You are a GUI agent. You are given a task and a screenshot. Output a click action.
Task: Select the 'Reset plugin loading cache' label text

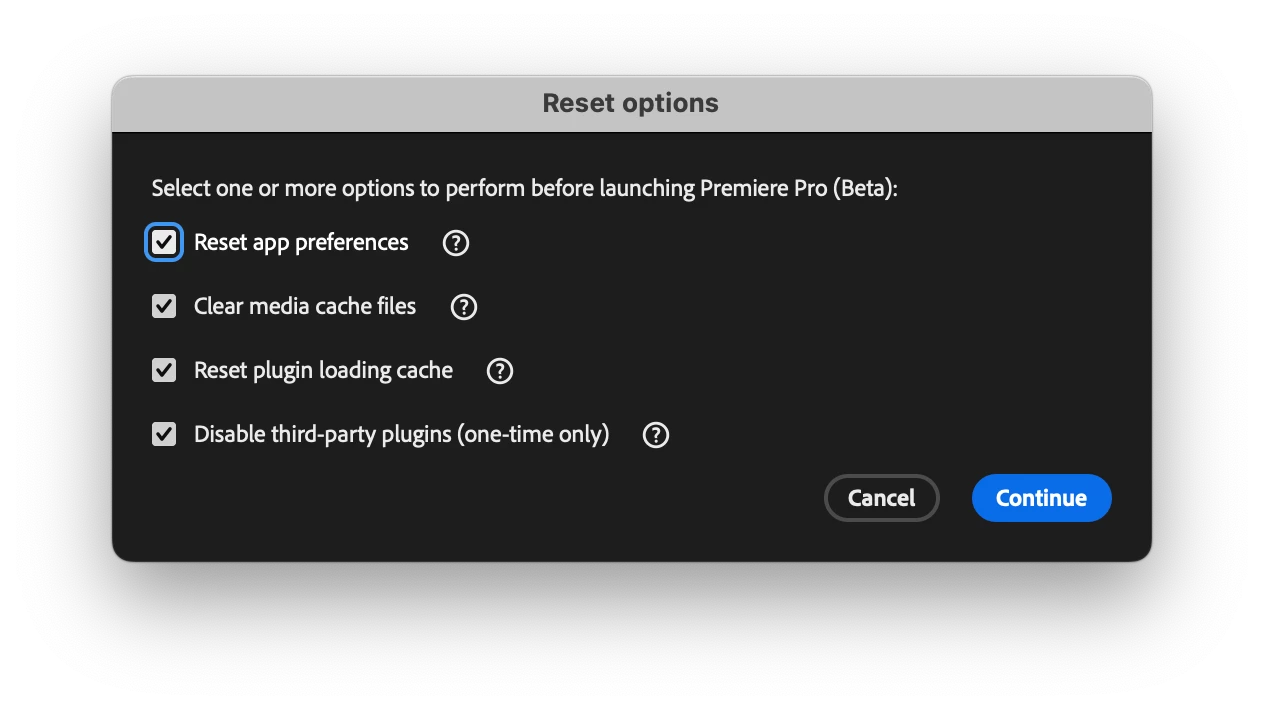point(323,371)
